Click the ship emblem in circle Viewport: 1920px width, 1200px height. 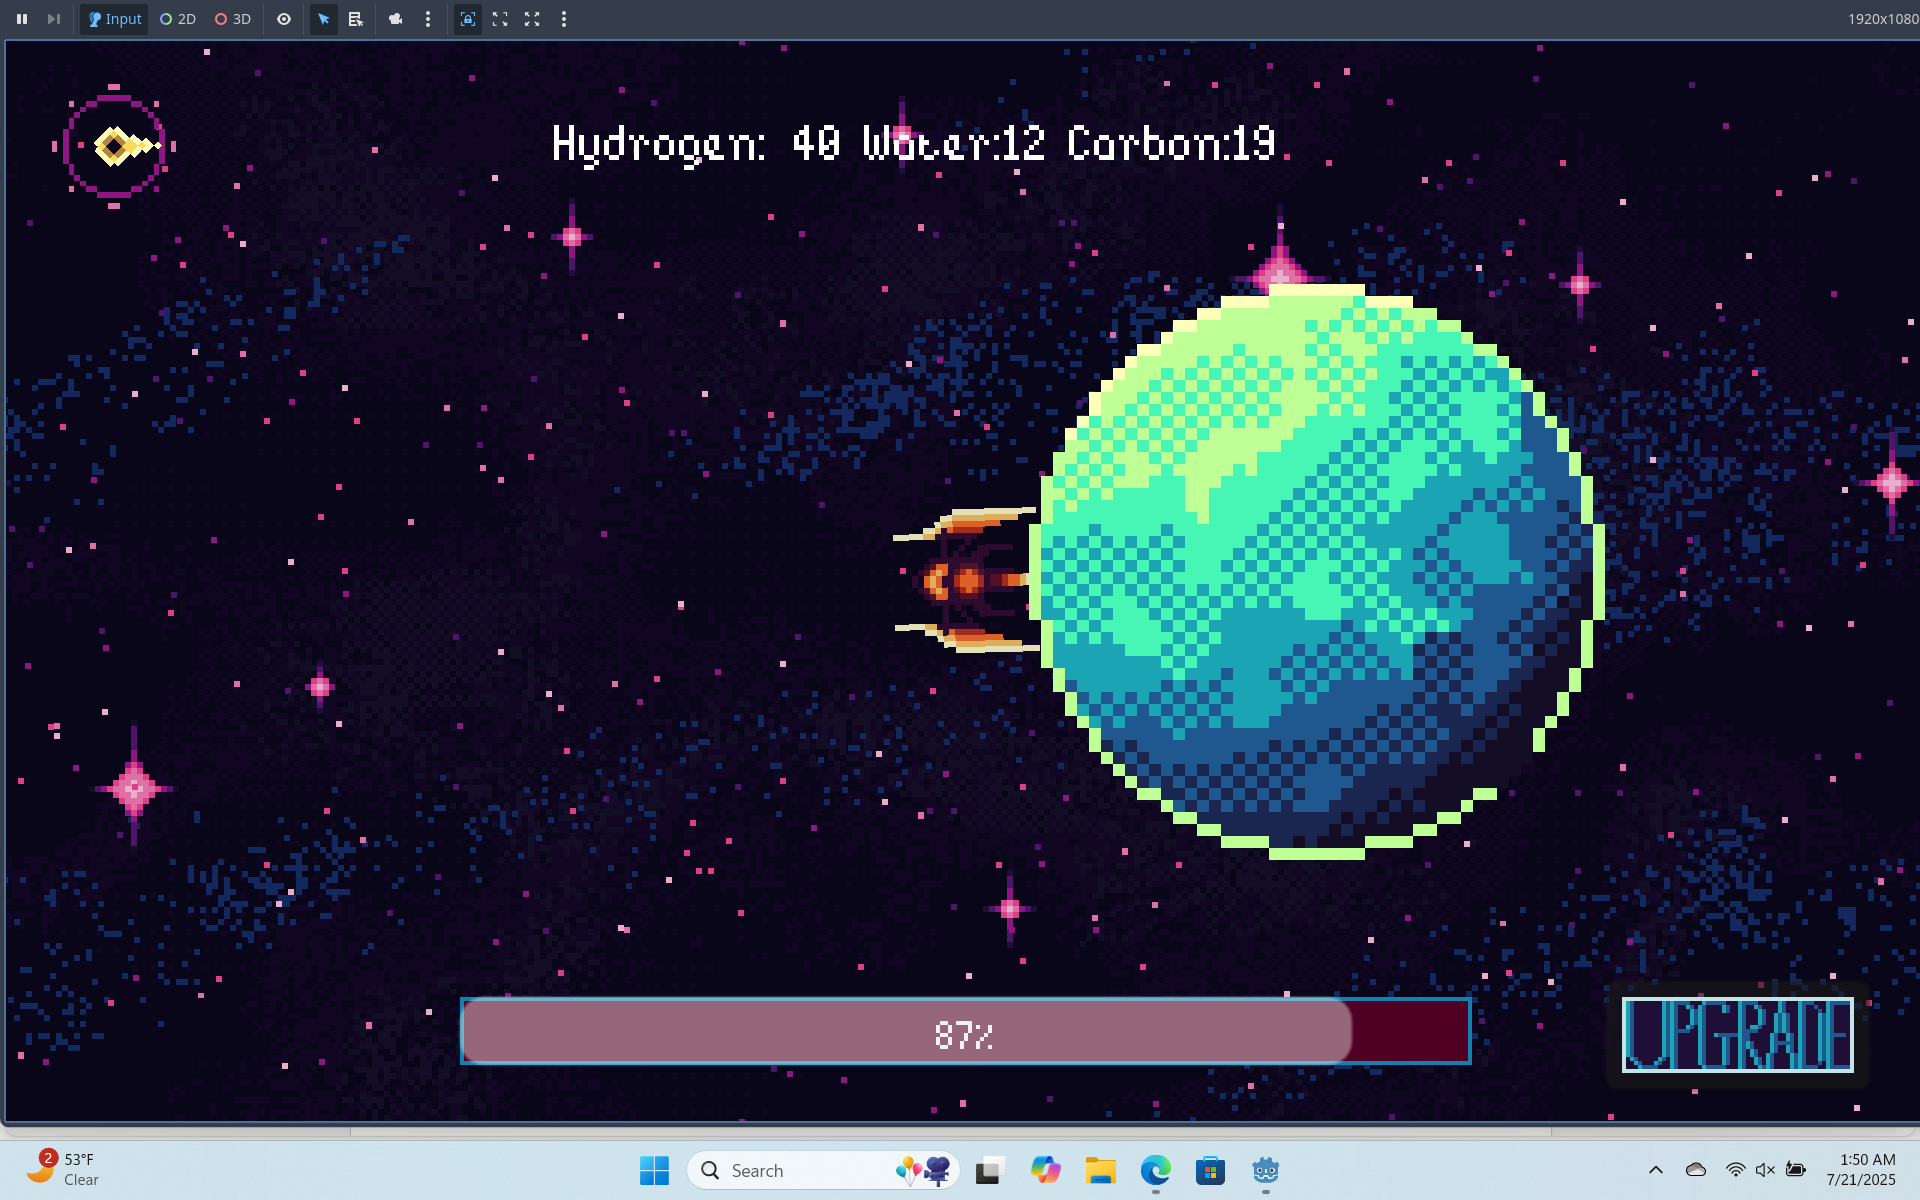pos(115,146)
